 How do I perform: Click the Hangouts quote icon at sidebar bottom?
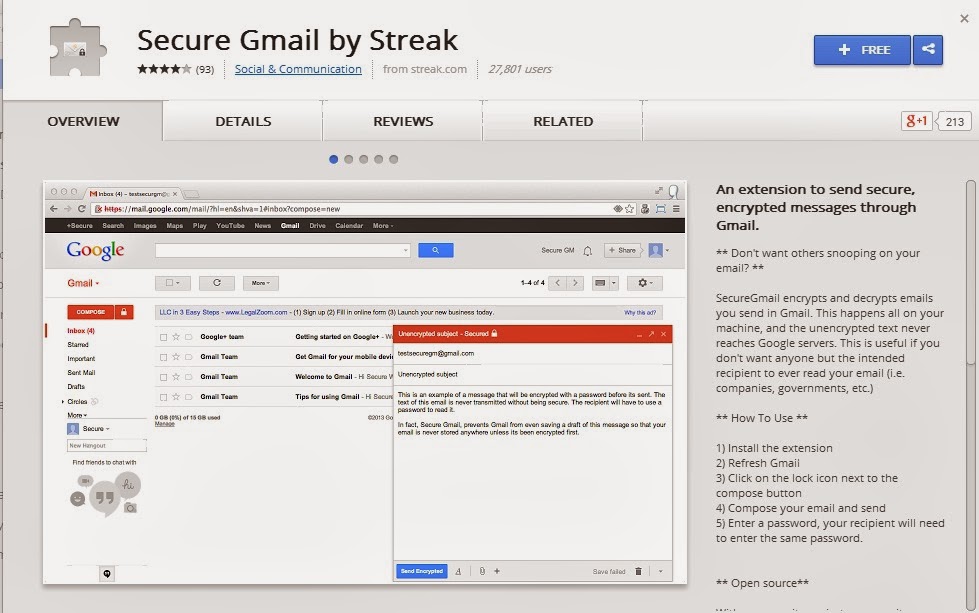(107, 574)
